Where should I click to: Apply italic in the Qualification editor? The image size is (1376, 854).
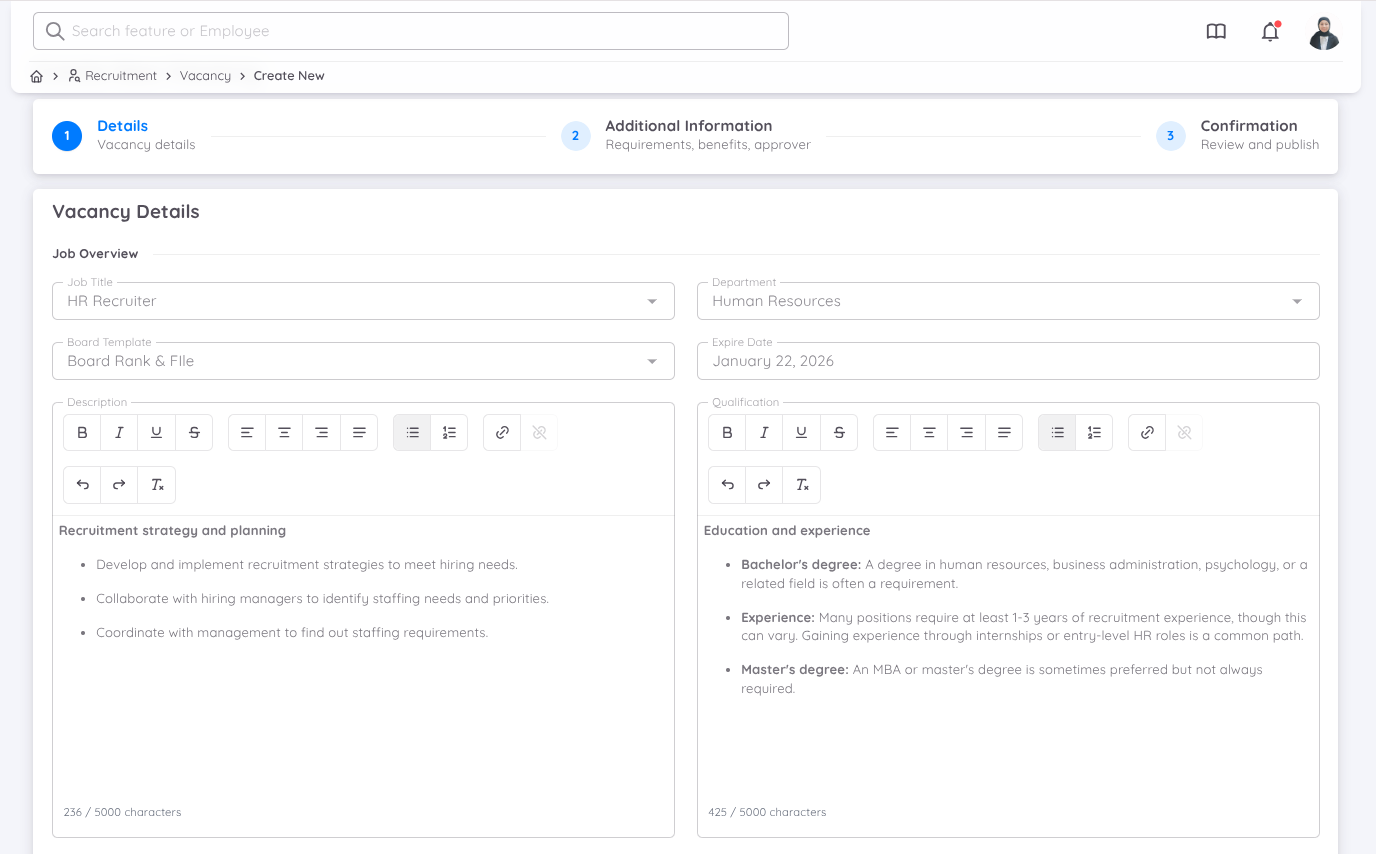click(x=764, y=433)
